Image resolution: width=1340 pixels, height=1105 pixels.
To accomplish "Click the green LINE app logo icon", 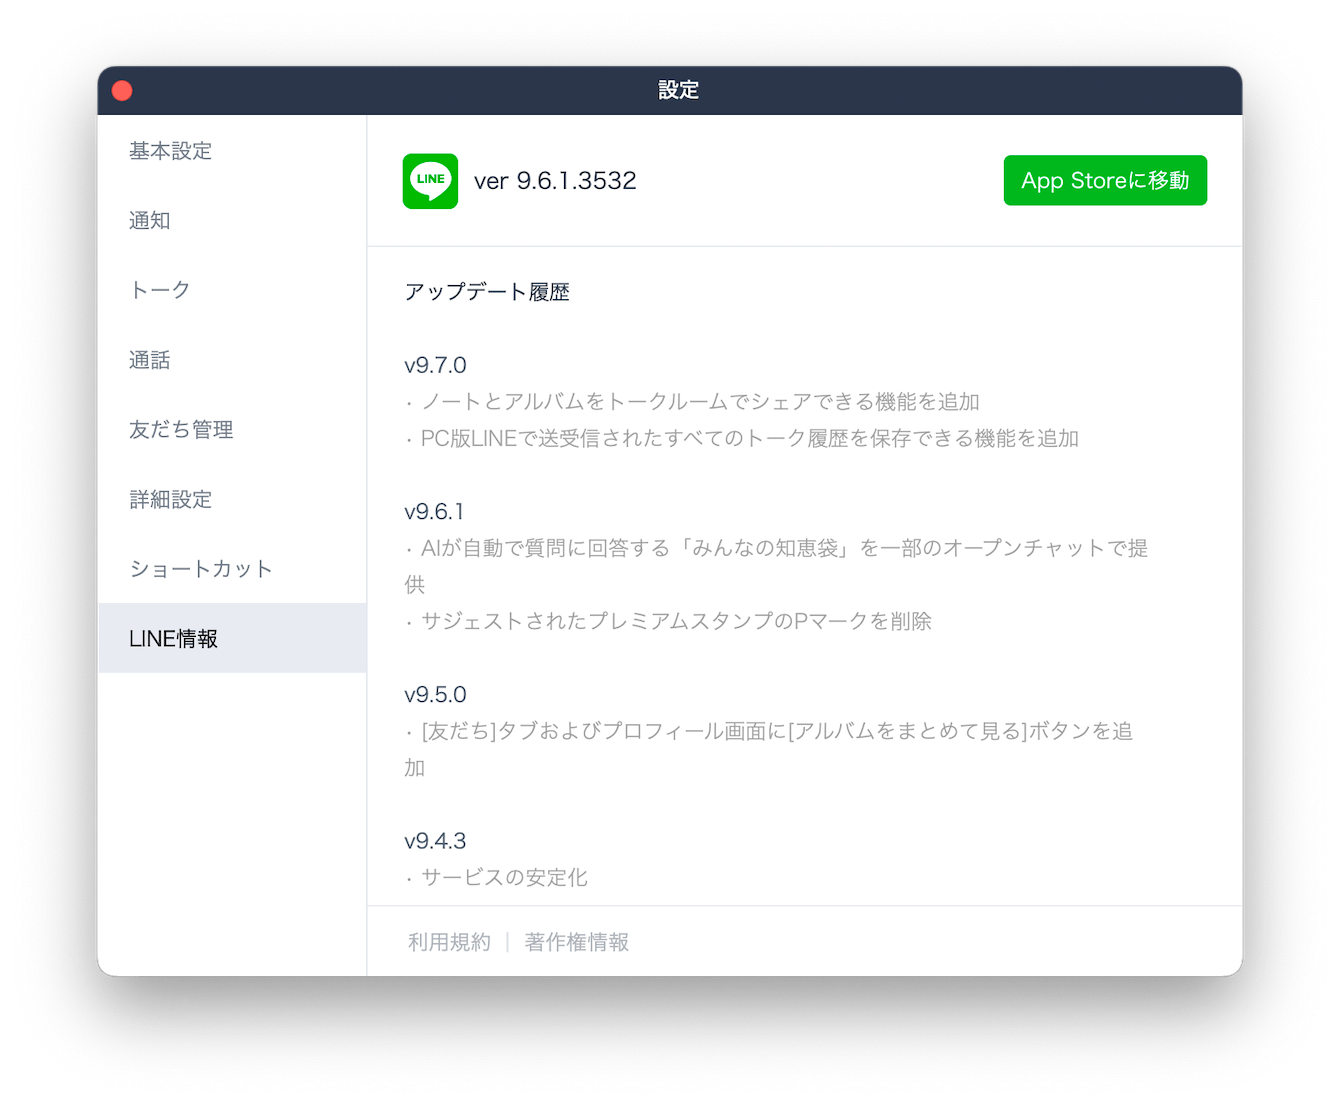I will [430, 181].
